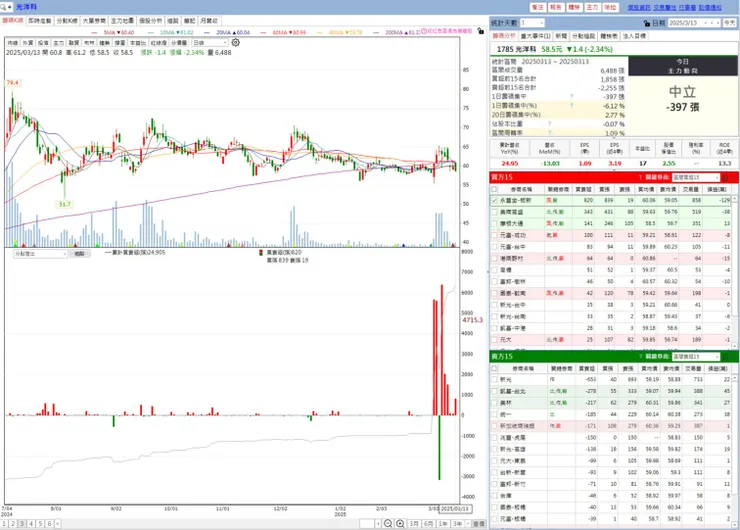Open 關鍵券商 dropdown in 買方15 header
This screenshot has height=530, width=740.
[696, 178]
